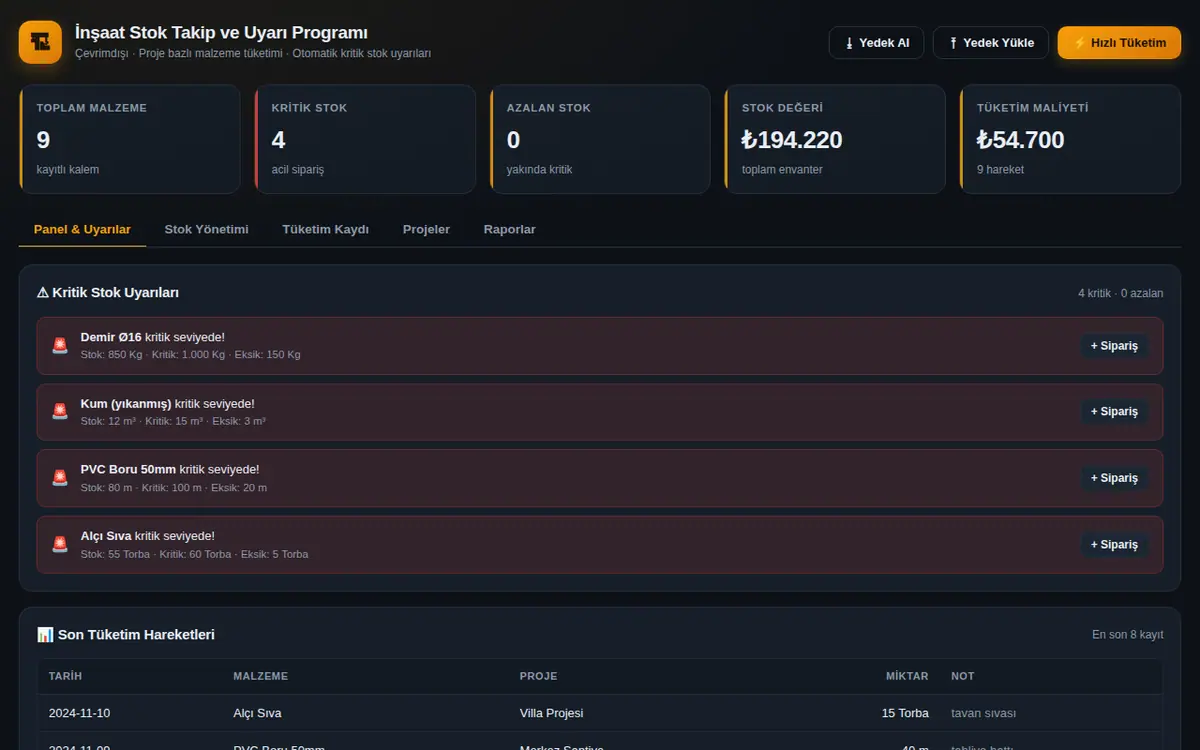Click the 15 Torba quantity cell
This screenshot has height=750, width=1200.
[905, 714]
